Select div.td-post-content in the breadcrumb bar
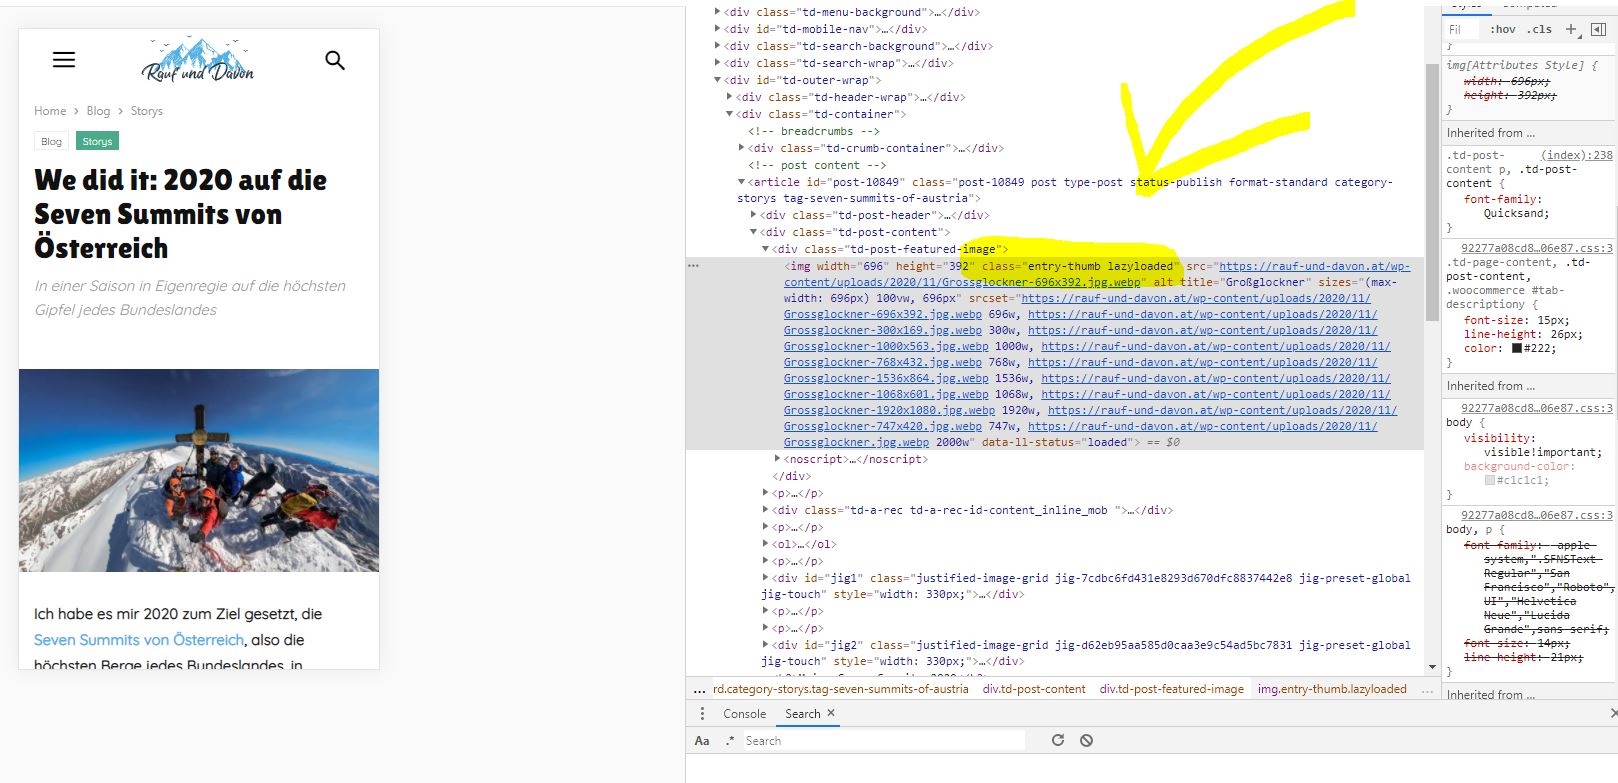Image resolution: width=1618 pixels, height=783 pixels. click(1034, 689)
